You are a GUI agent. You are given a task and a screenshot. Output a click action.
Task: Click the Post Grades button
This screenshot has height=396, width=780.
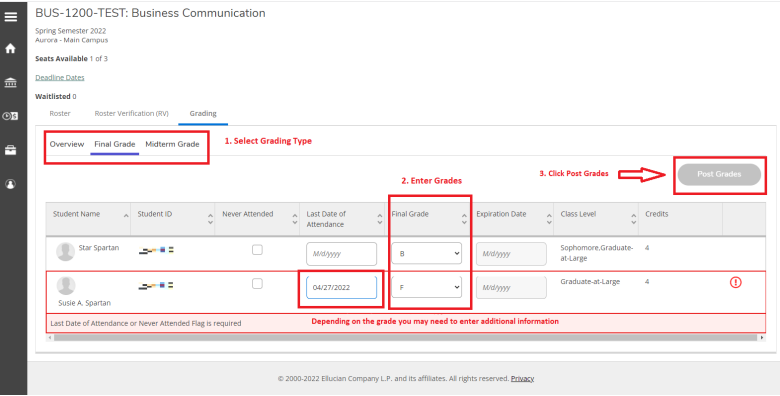tap(719, 174)
